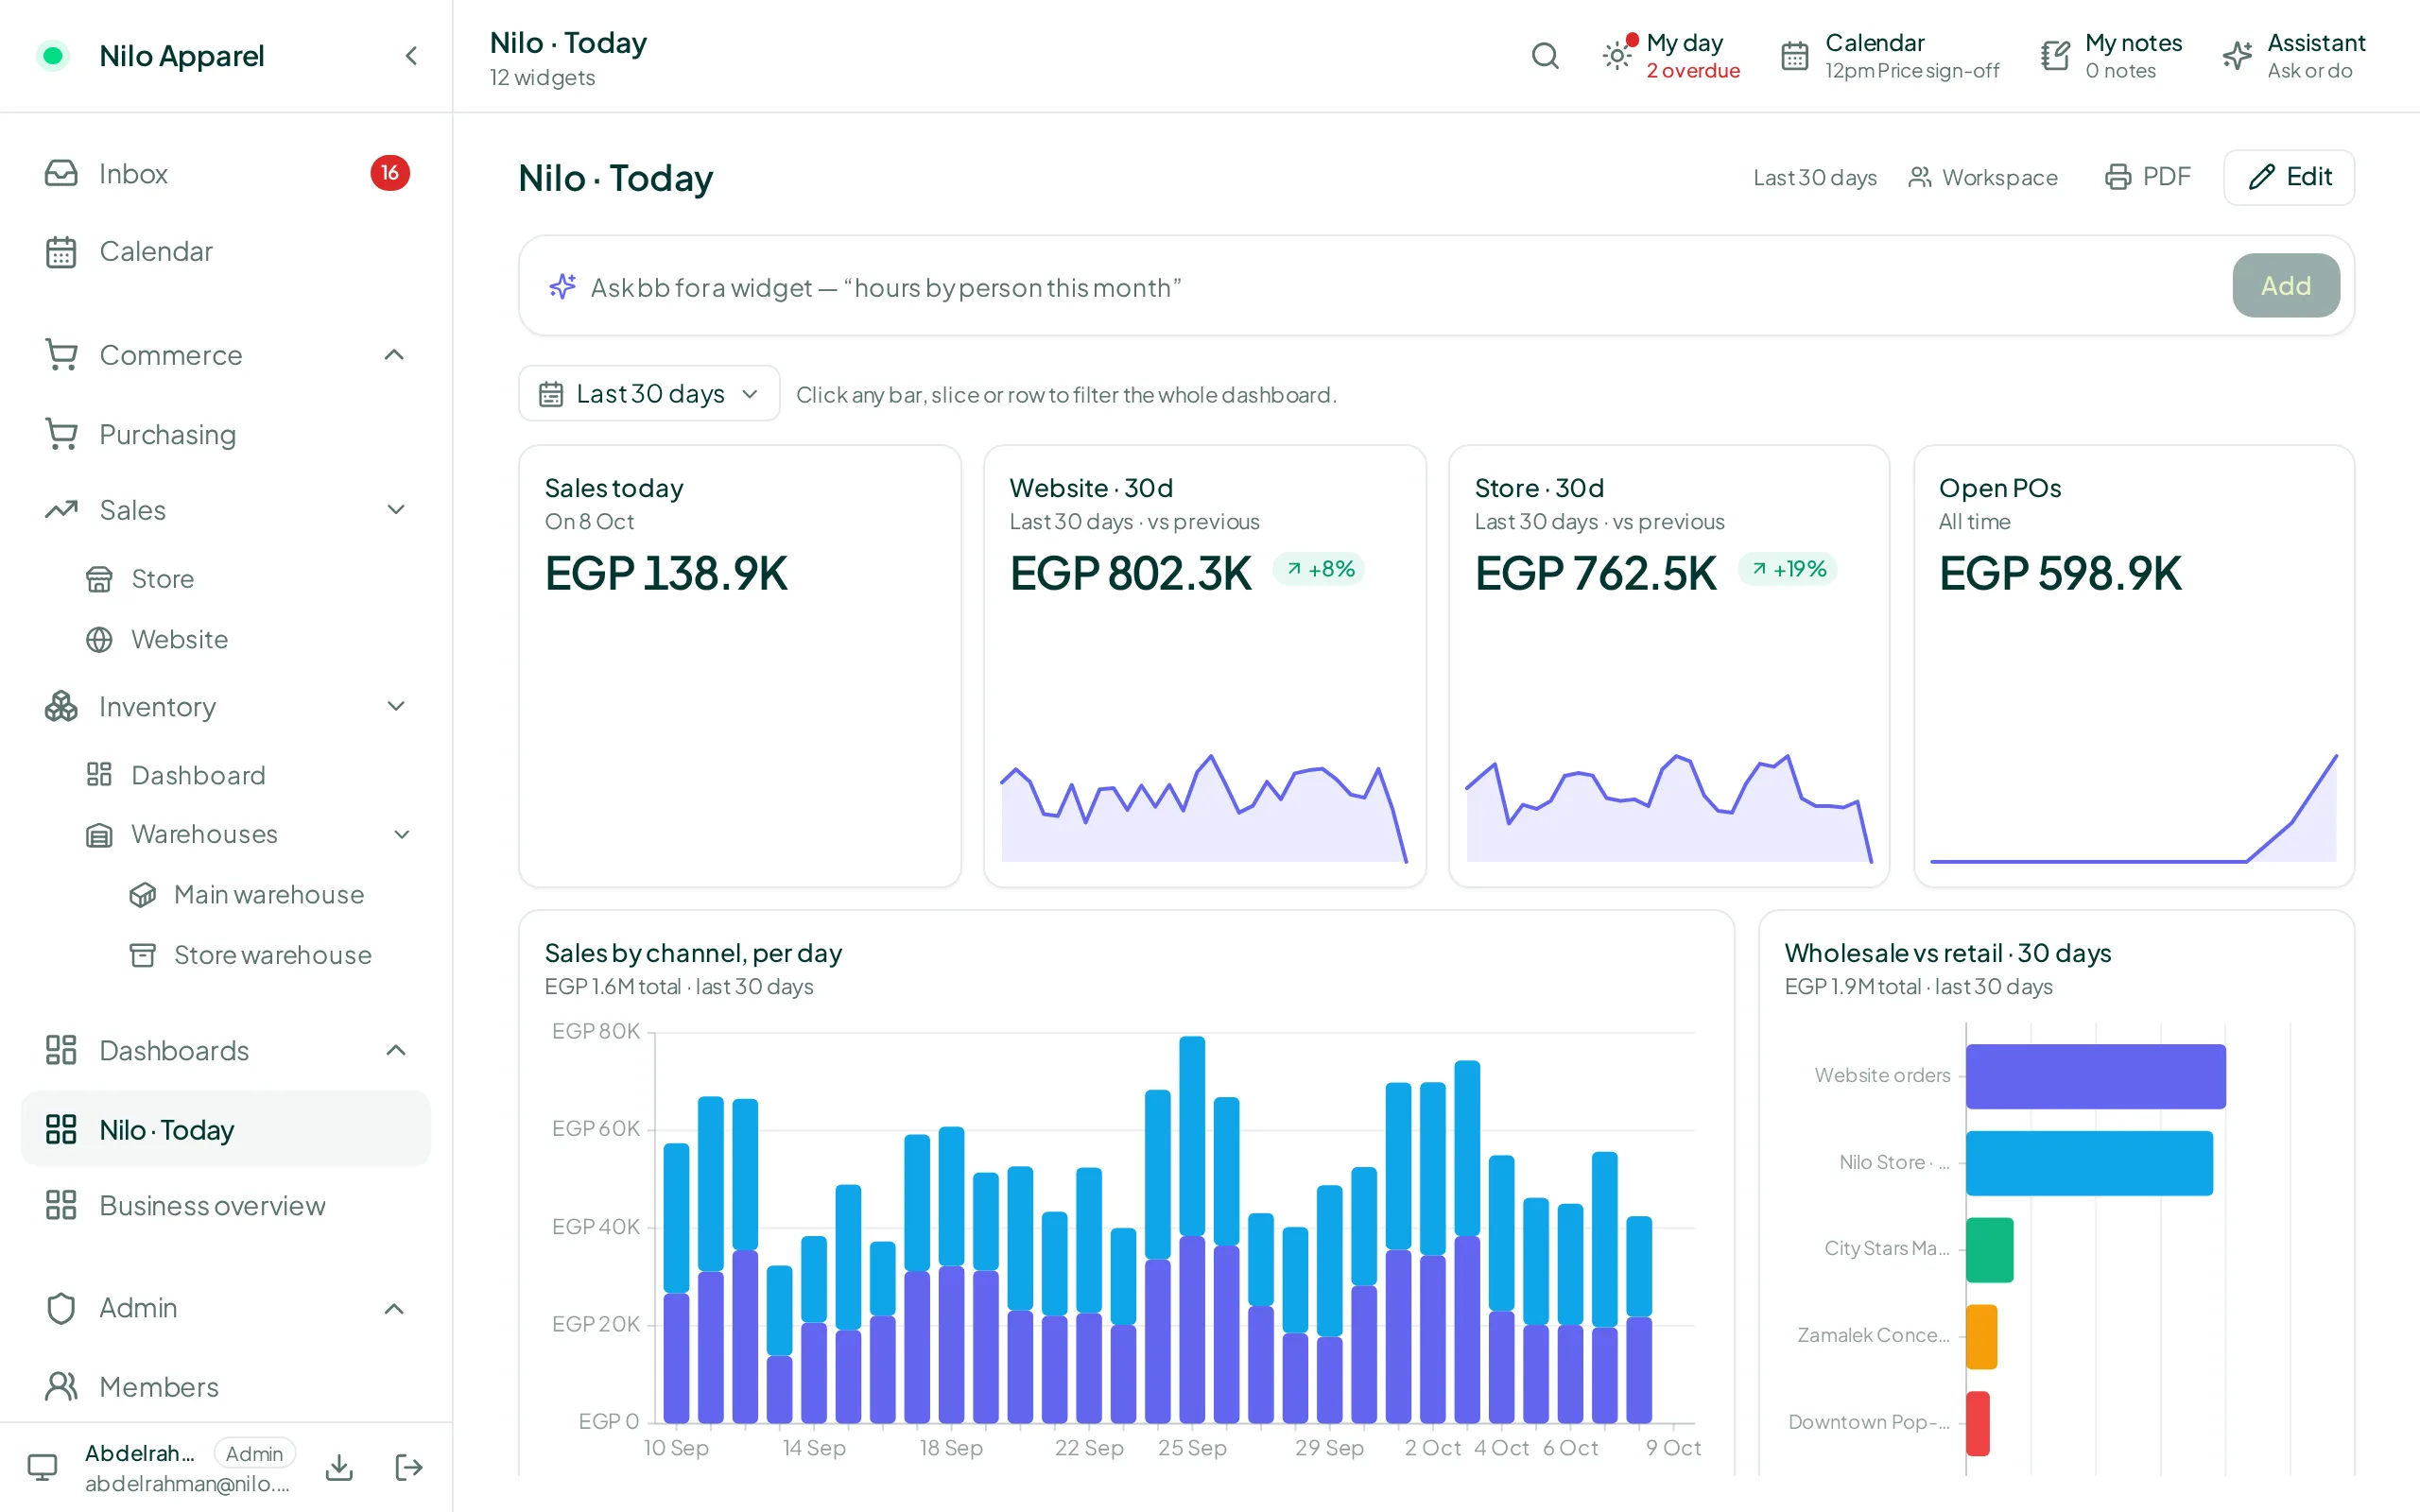Click the Admin role badge beside Abdelrahman
Screen dimensions: 2420x1512
click(255, 1453)
